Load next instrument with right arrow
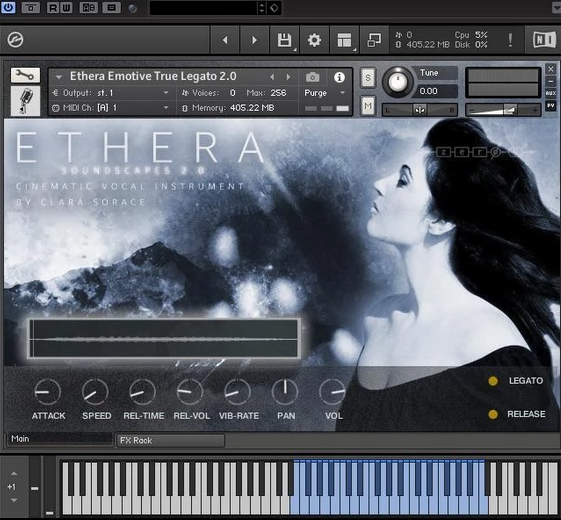 [x=288, y=77]
